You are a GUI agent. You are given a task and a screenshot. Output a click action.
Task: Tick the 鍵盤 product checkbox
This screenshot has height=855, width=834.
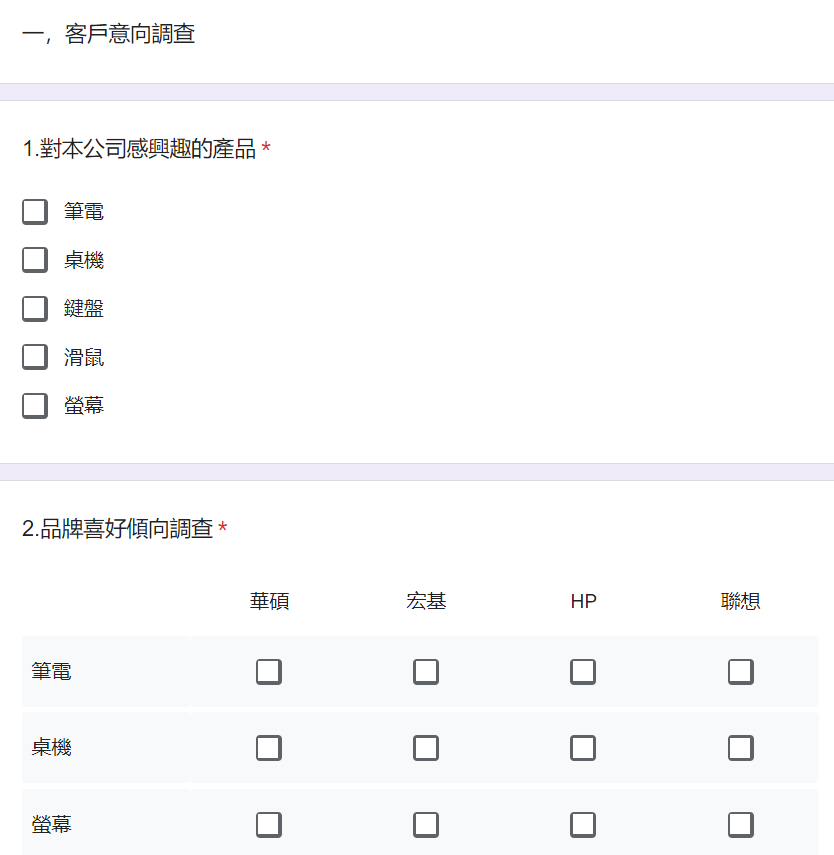click(35, 309)
